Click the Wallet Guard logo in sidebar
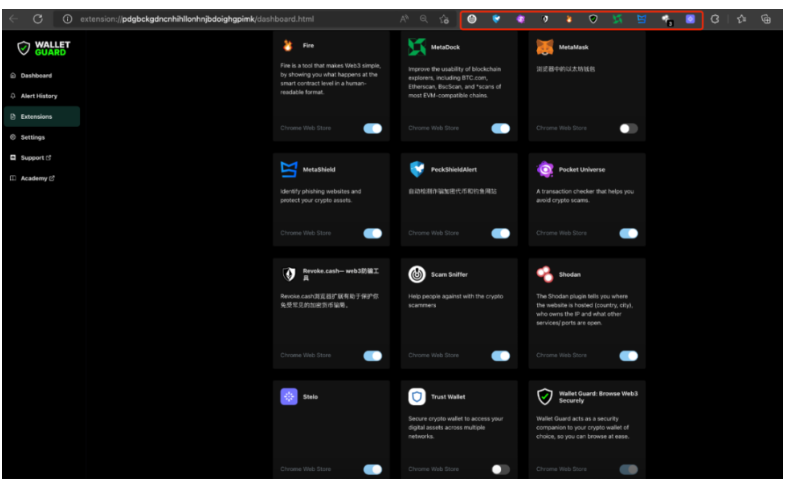 [x=44, y=48]
